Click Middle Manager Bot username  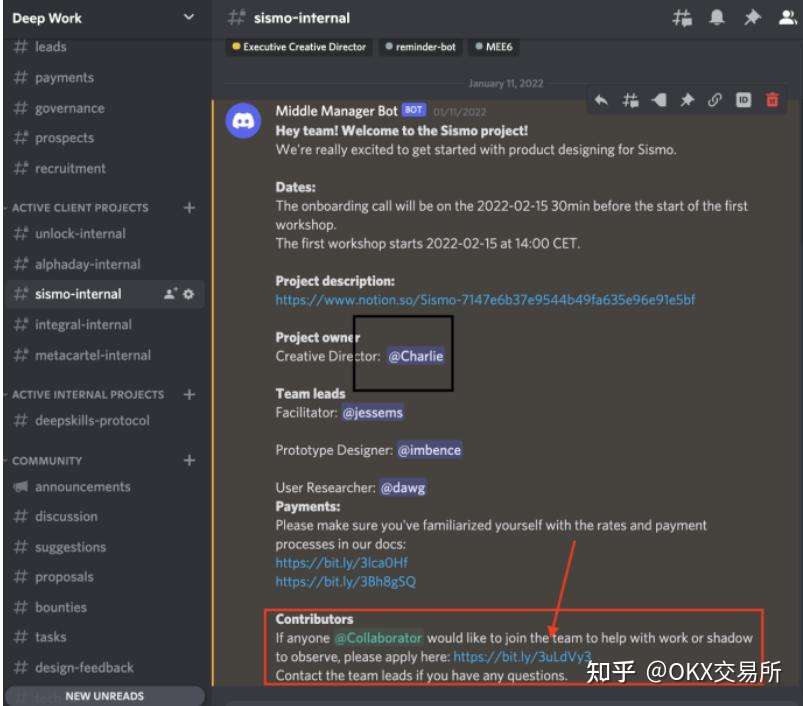tap(336, 111)
